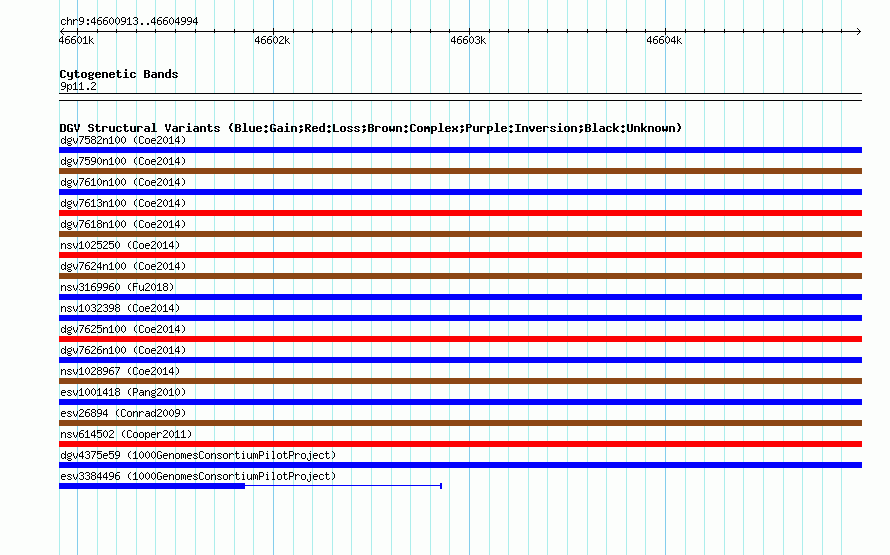Select the blue bar under dgv4375e59
Viewport: 890px width, 555px height.
[460, 465]
